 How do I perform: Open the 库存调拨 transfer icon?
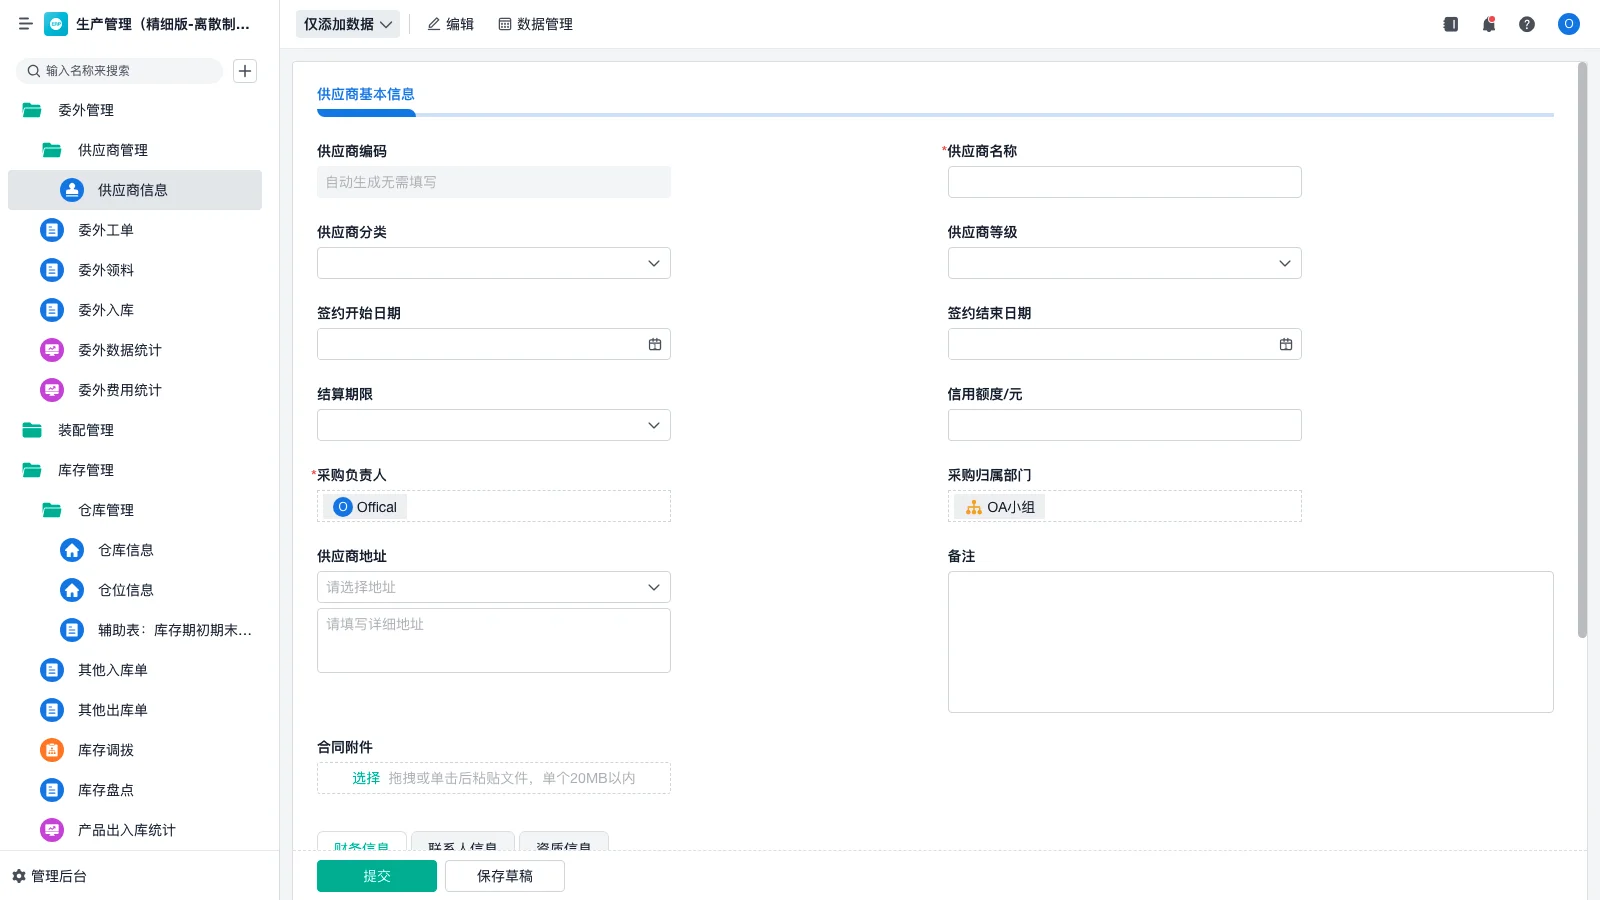click(51, 750)
